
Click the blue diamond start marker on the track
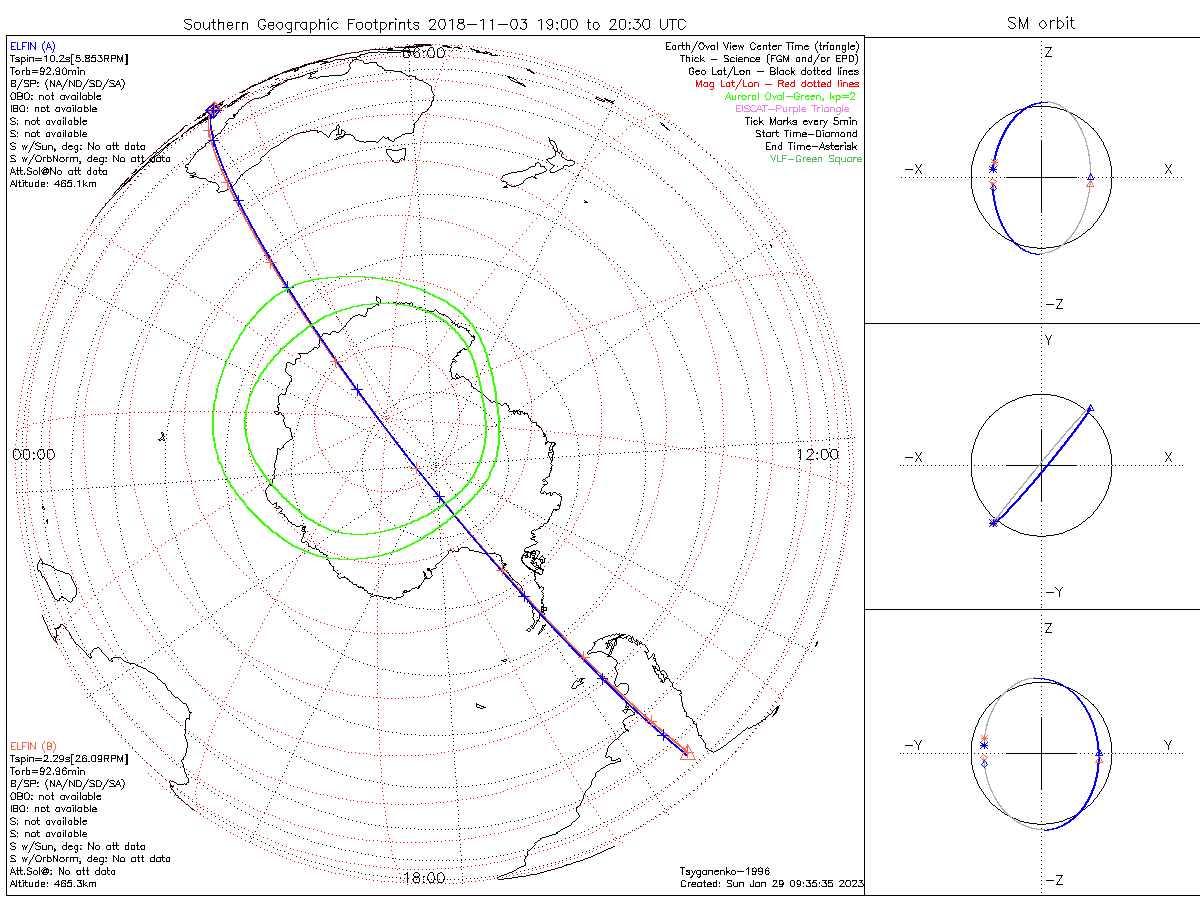pyautogui.click(x=212, y=111)
